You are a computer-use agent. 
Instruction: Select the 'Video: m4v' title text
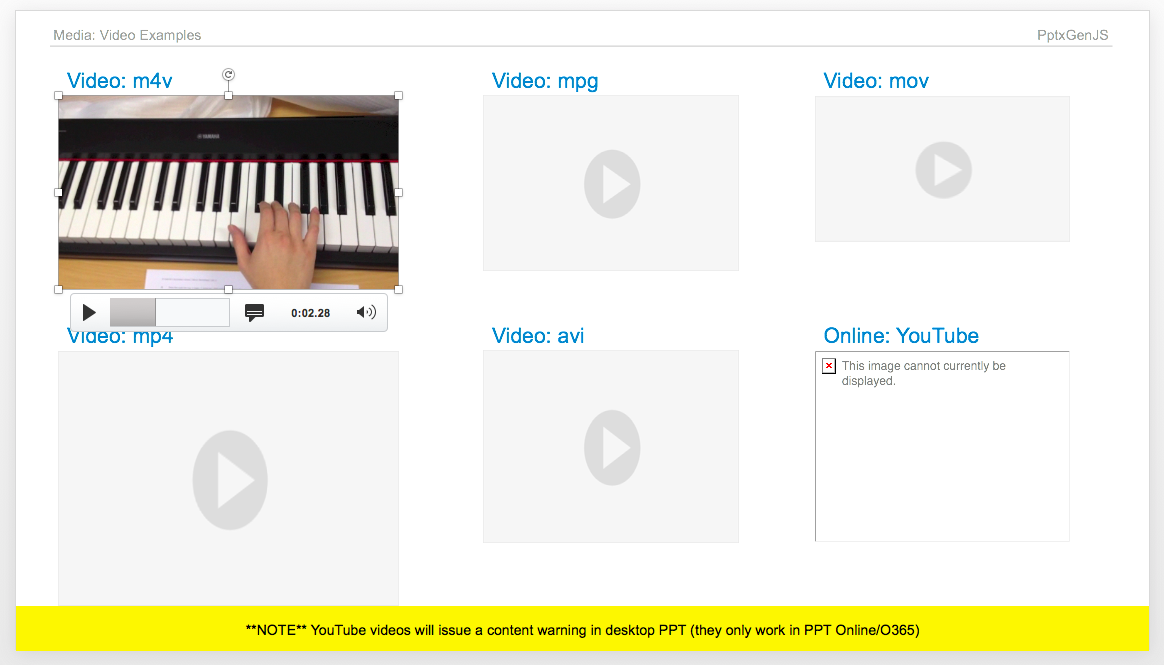pyautogui.click(x=119, y=80)
